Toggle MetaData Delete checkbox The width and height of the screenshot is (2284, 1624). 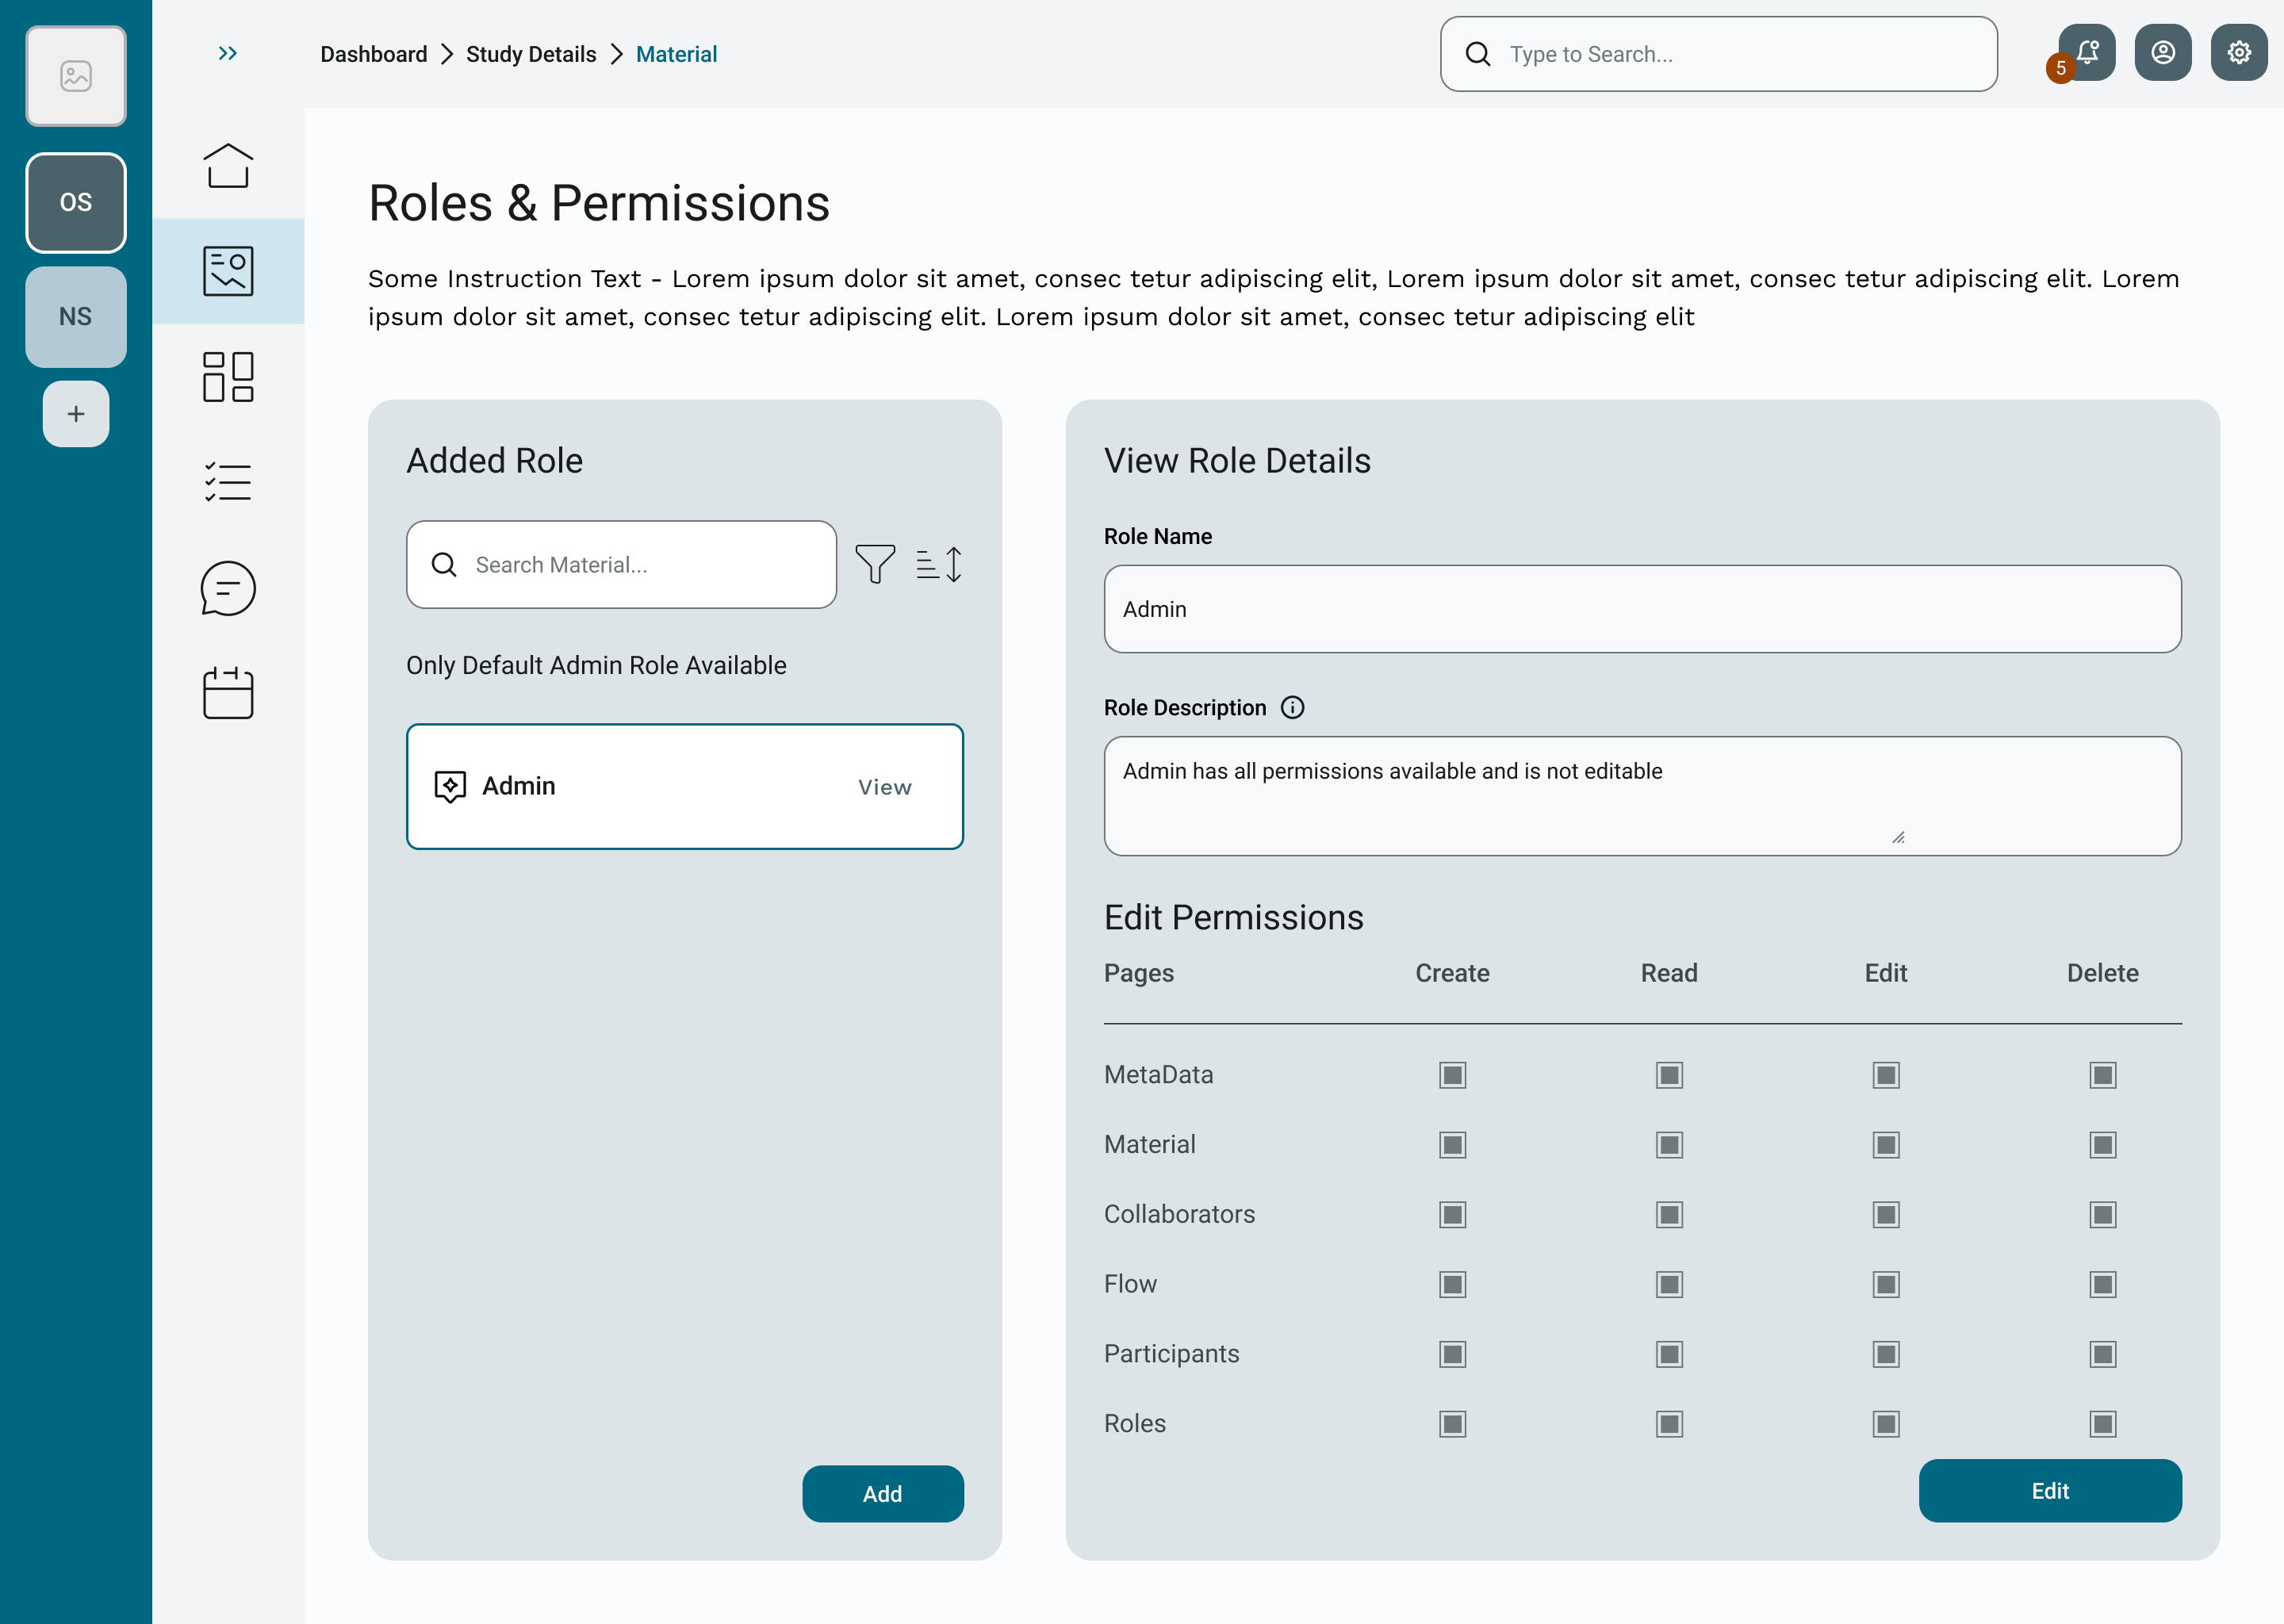click(2103, 1075)
